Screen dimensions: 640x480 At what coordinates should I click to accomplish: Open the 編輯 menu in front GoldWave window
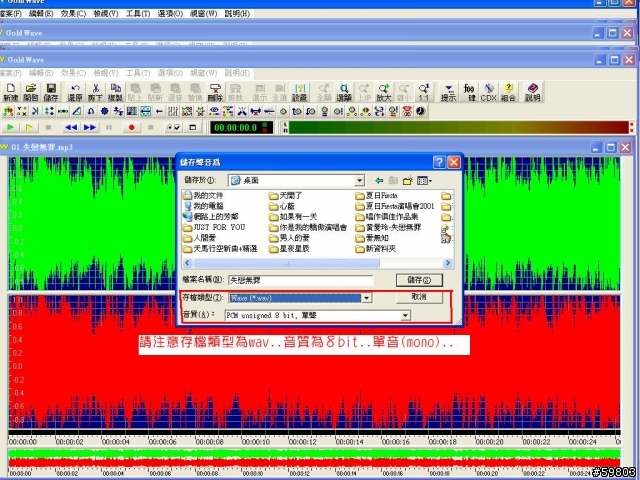click(x=41, y=73)
